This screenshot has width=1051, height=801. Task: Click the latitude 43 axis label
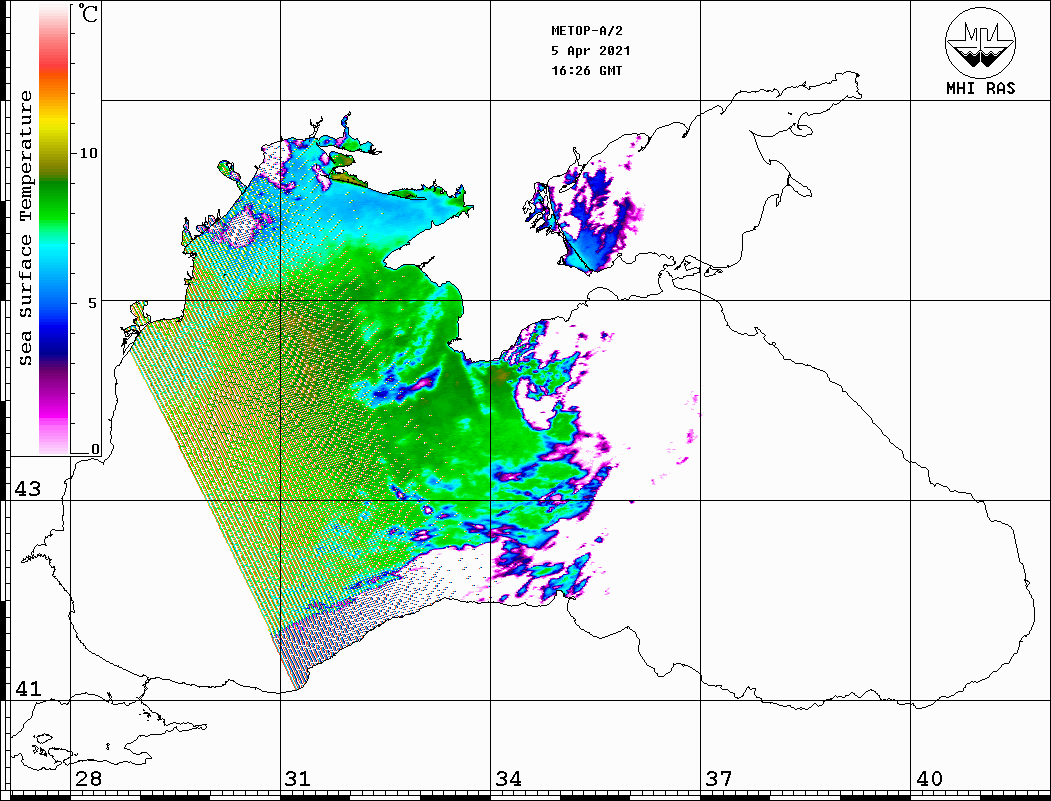(x=26, y=489)
